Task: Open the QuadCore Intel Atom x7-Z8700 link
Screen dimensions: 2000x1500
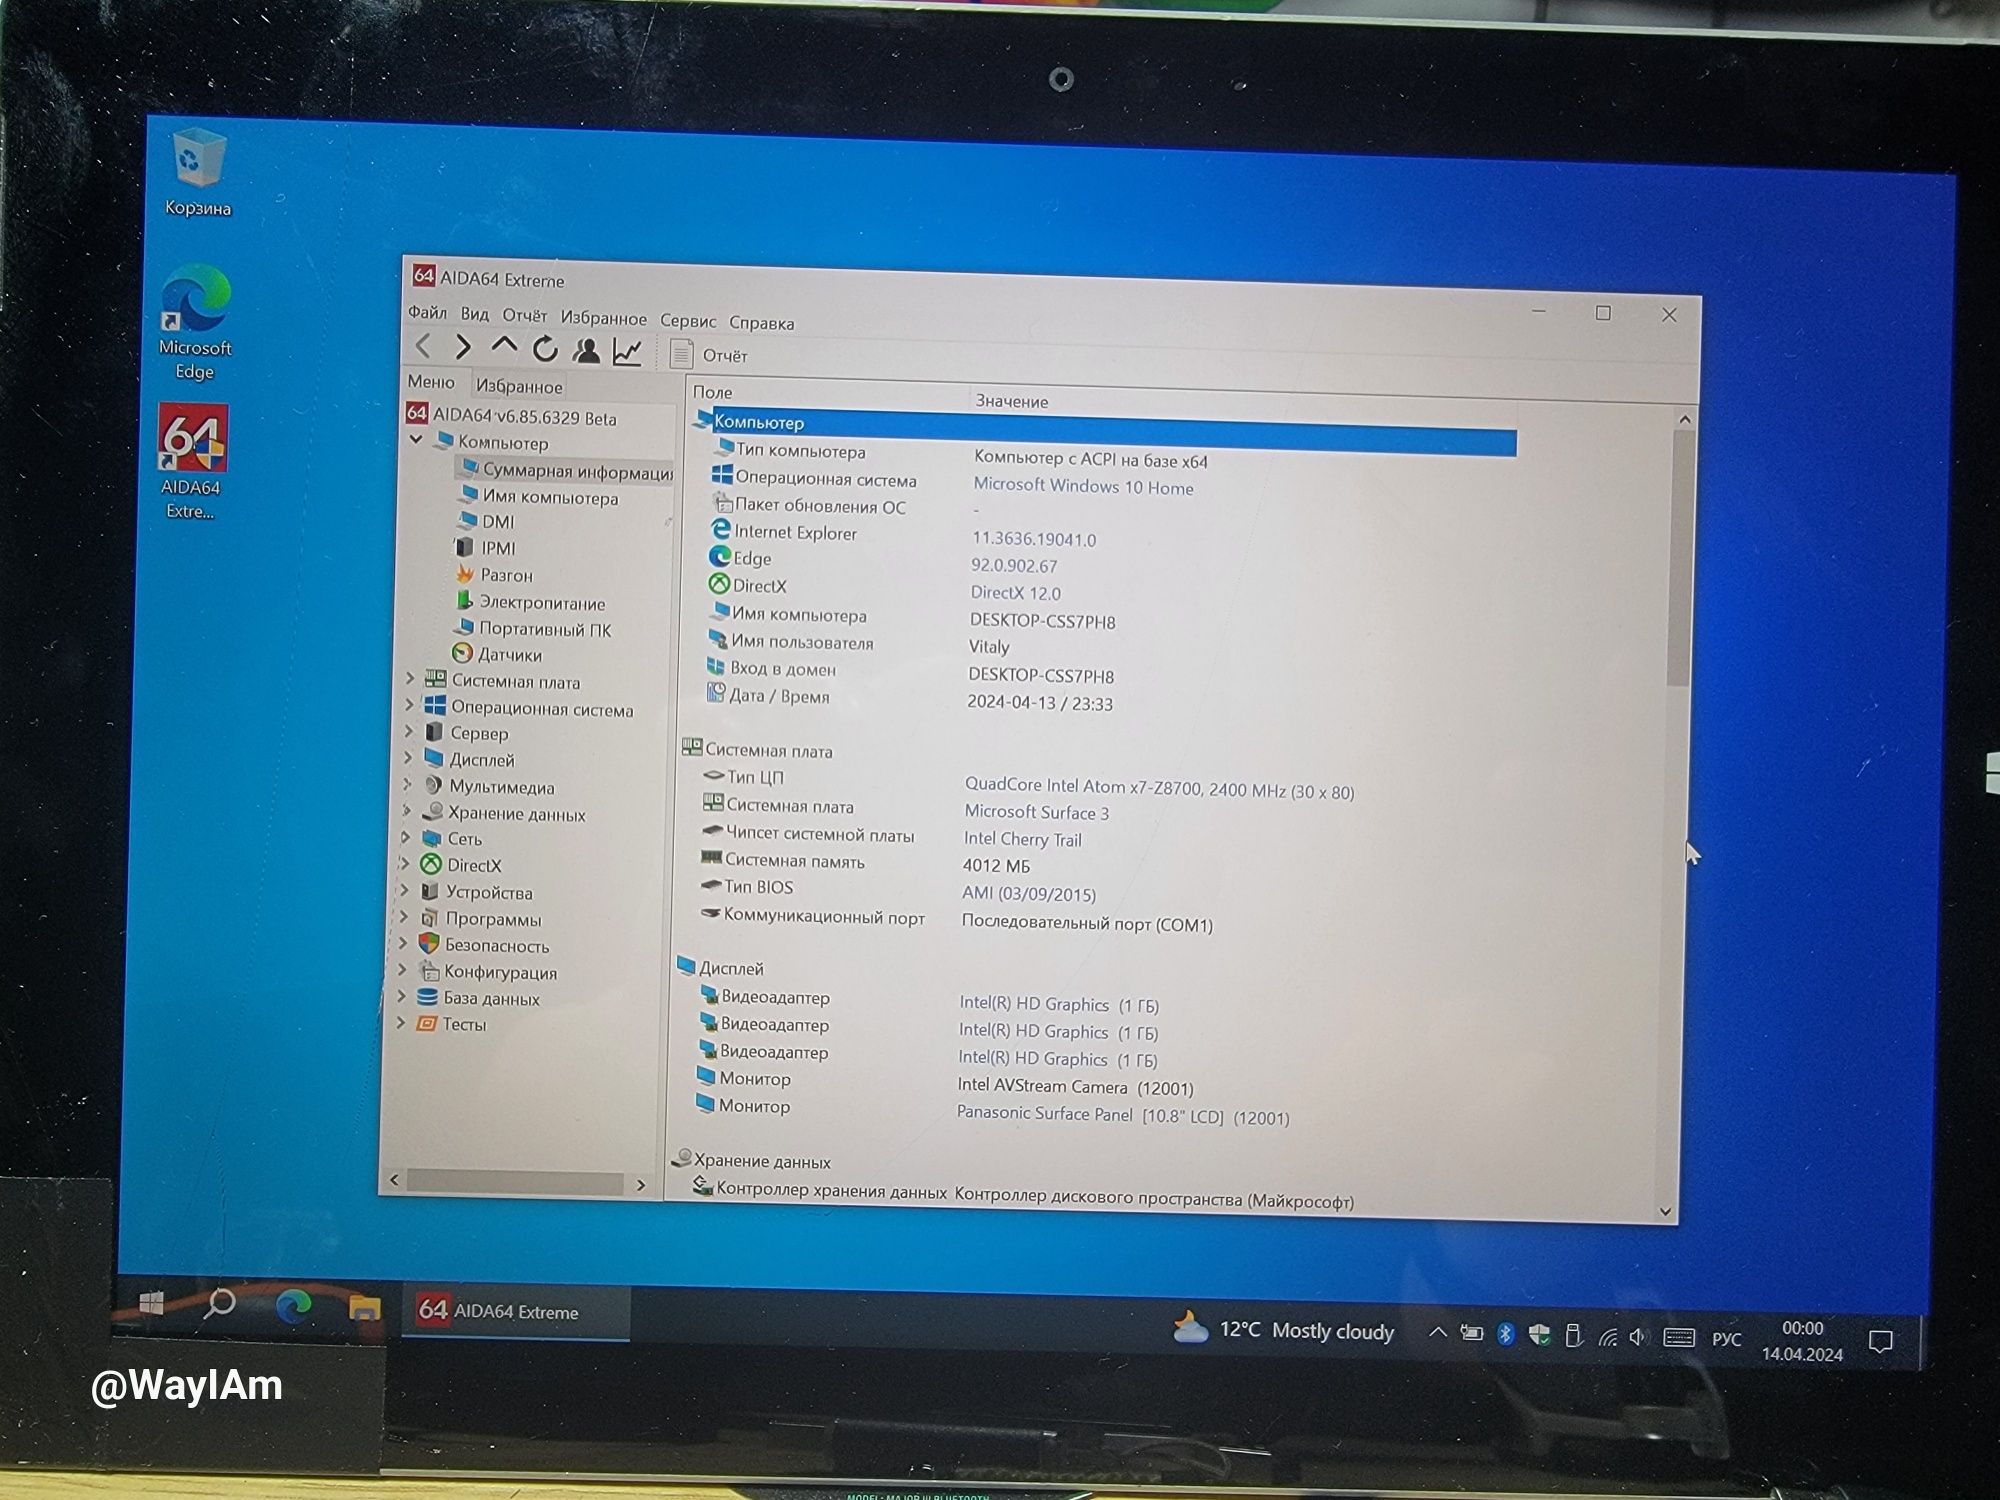Action: click(1159, 789)
